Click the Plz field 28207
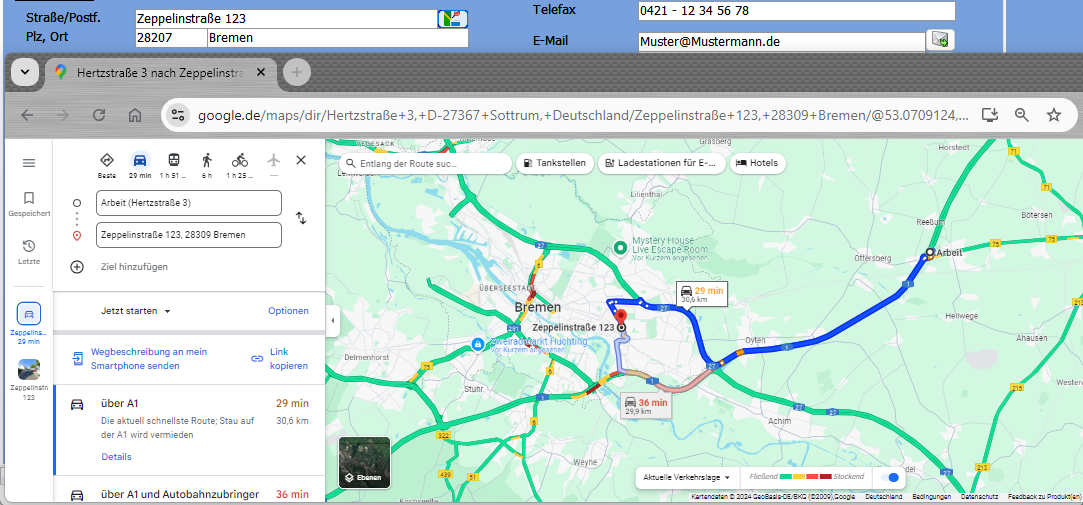Viewport: 1083px width, 505px height. click(171, 38)
